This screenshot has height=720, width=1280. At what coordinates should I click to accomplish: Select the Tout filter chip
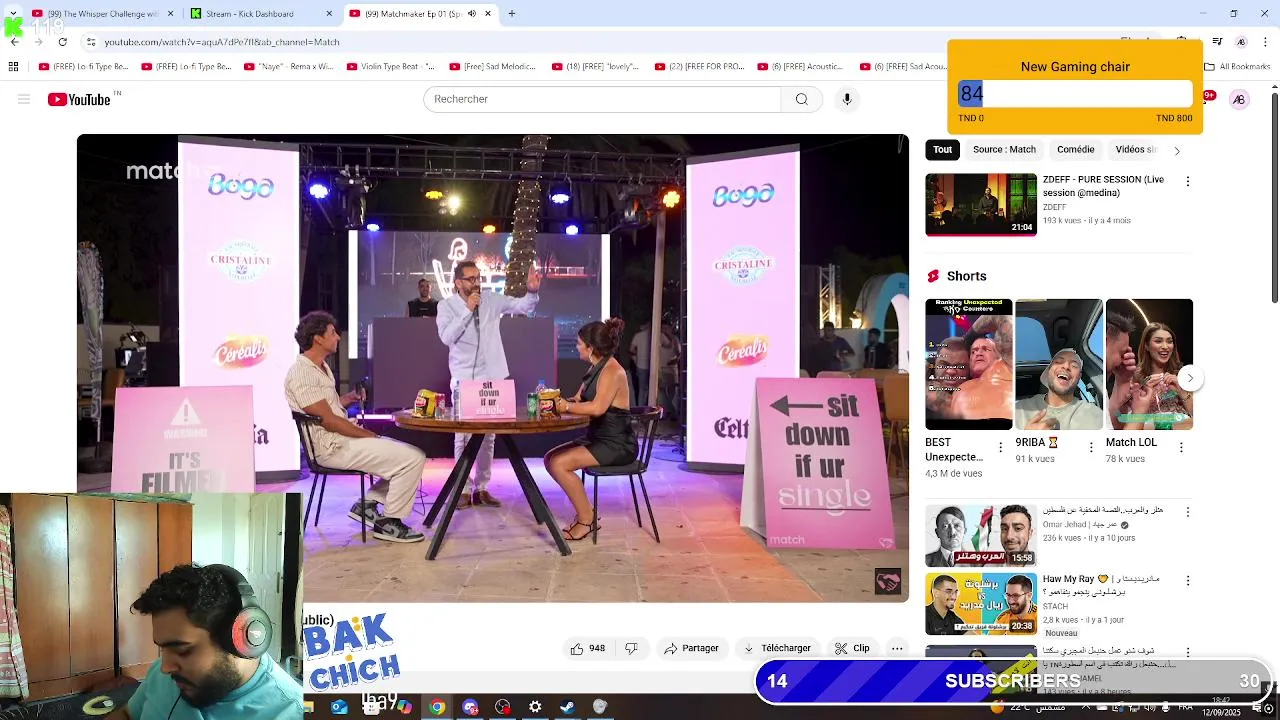[942, 150]
